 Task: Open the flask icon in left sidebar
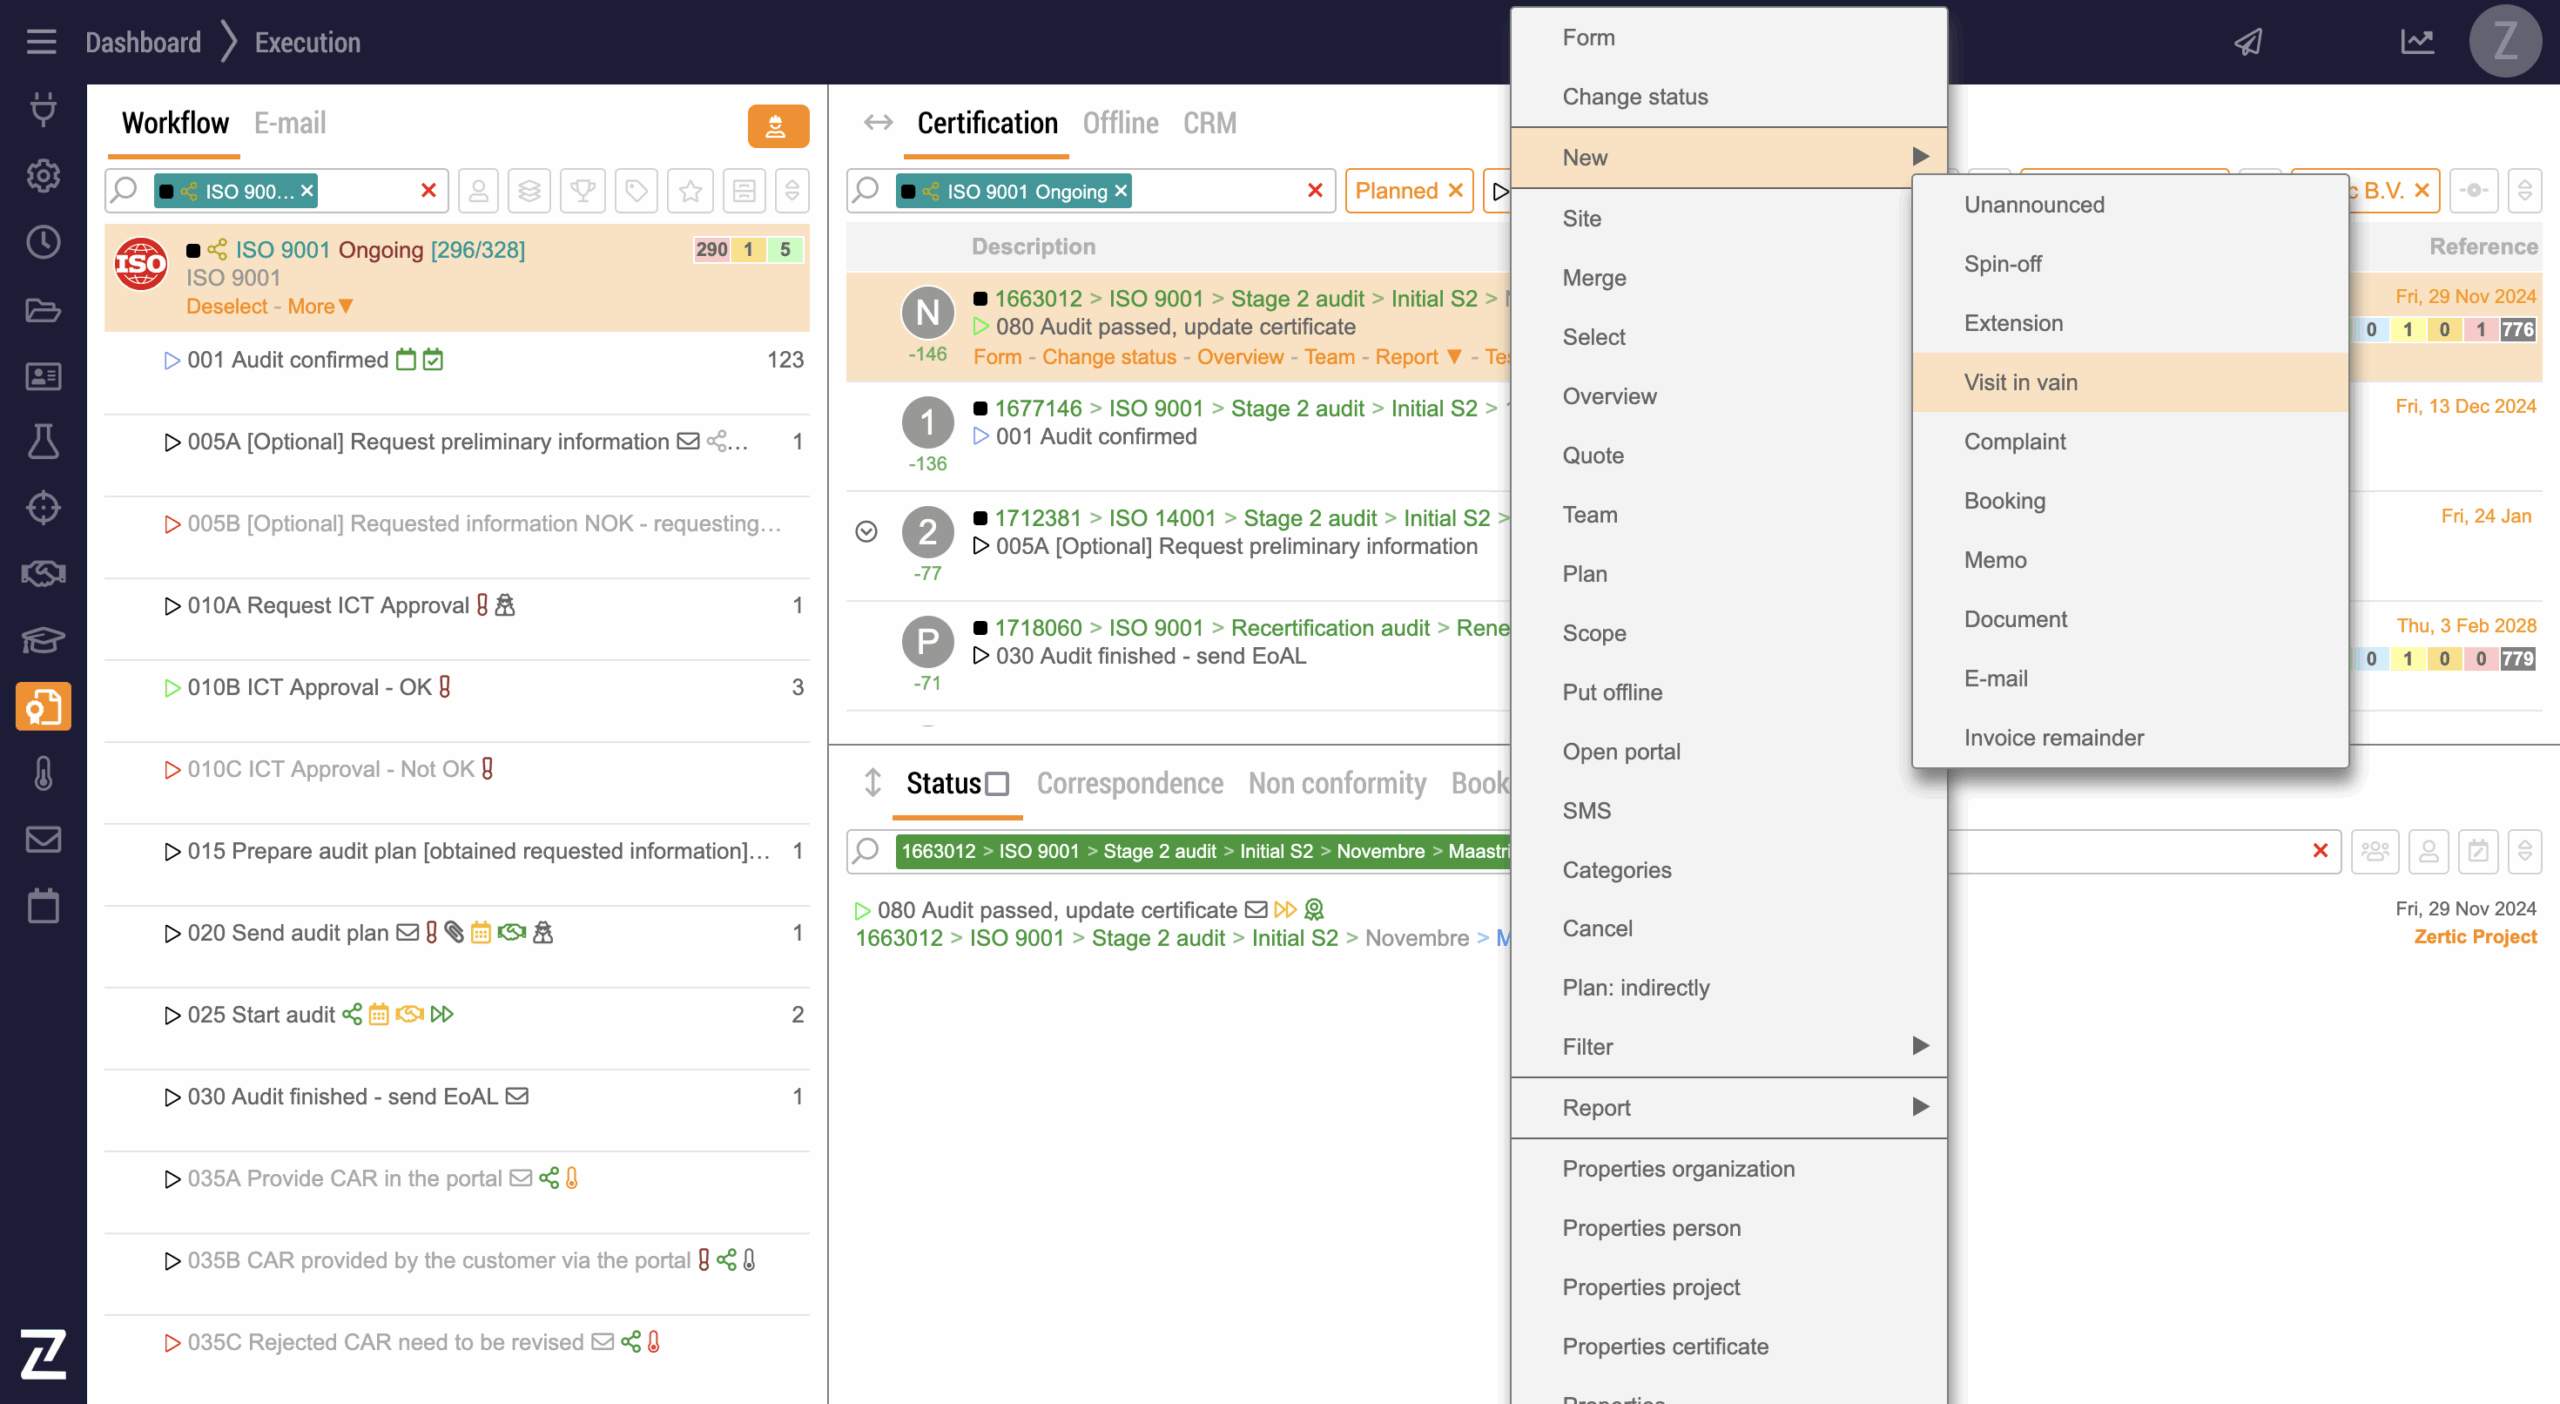43,441
